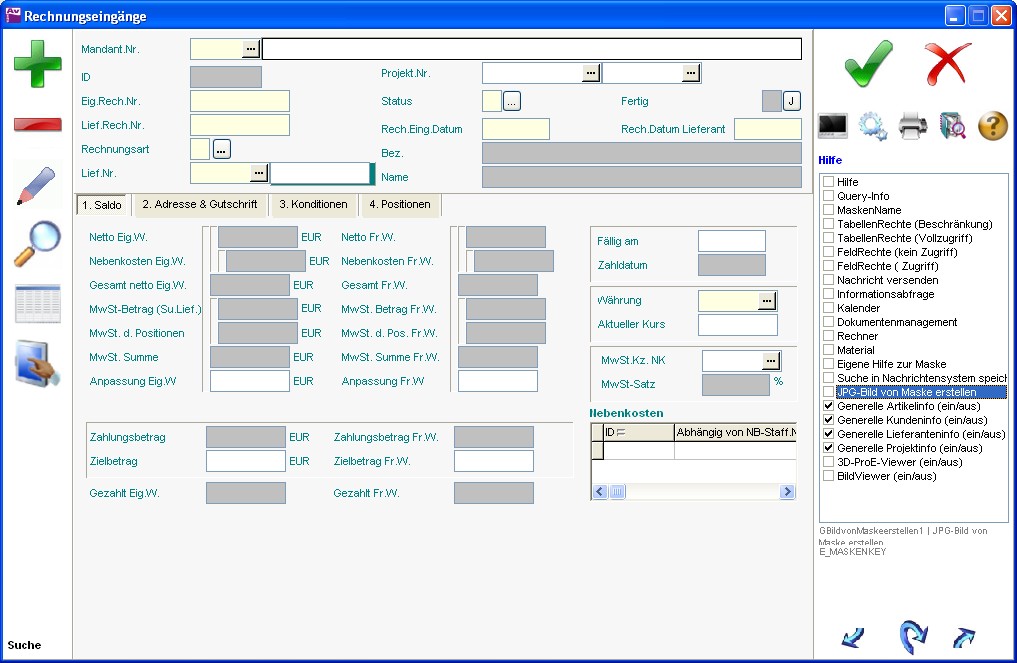Confirm with the green checkmark icon
This screenshot has width=1017, height=663.
coord(867,65)
